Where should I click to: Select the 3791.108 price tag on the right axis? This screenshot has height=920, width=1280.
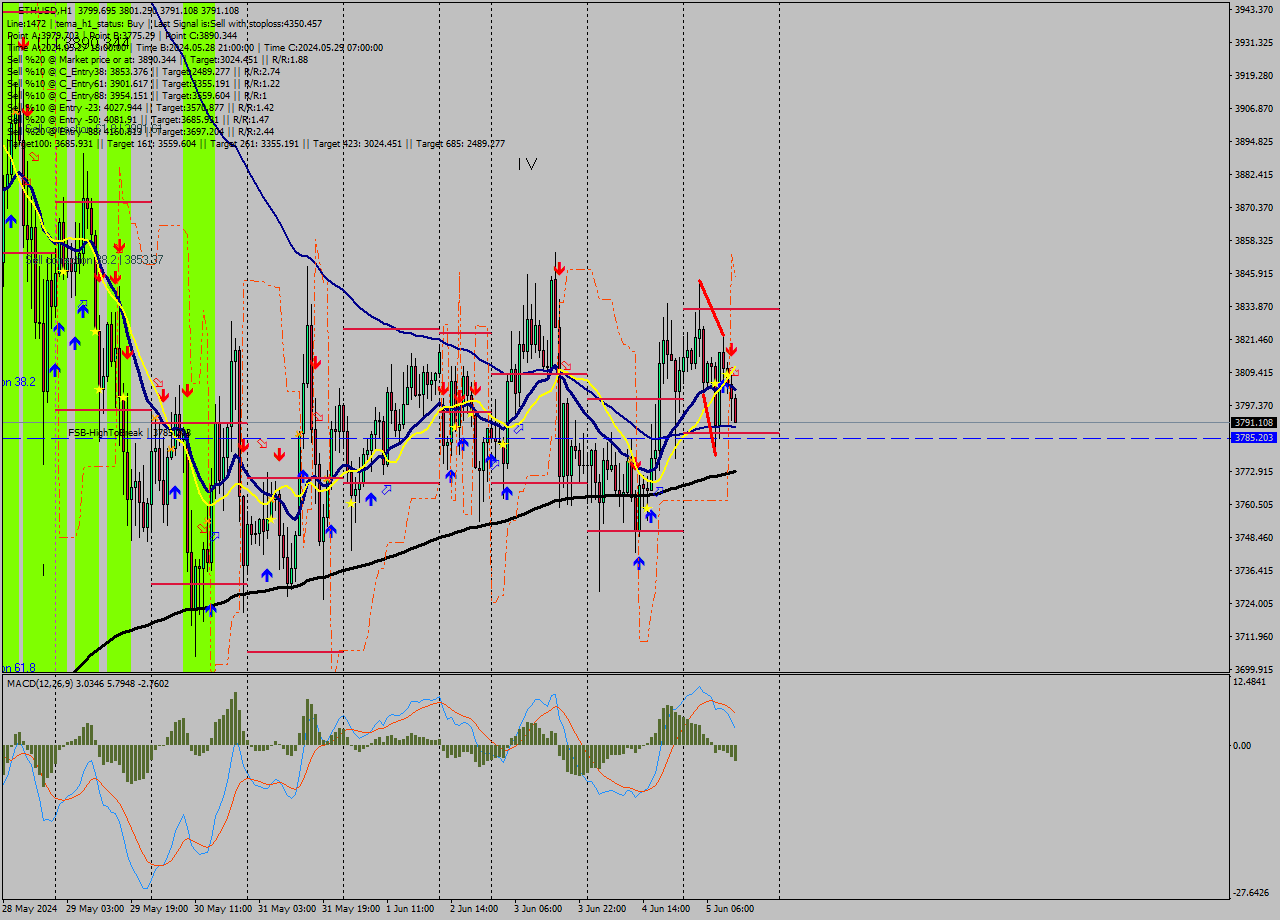[x=1254, y=423]
